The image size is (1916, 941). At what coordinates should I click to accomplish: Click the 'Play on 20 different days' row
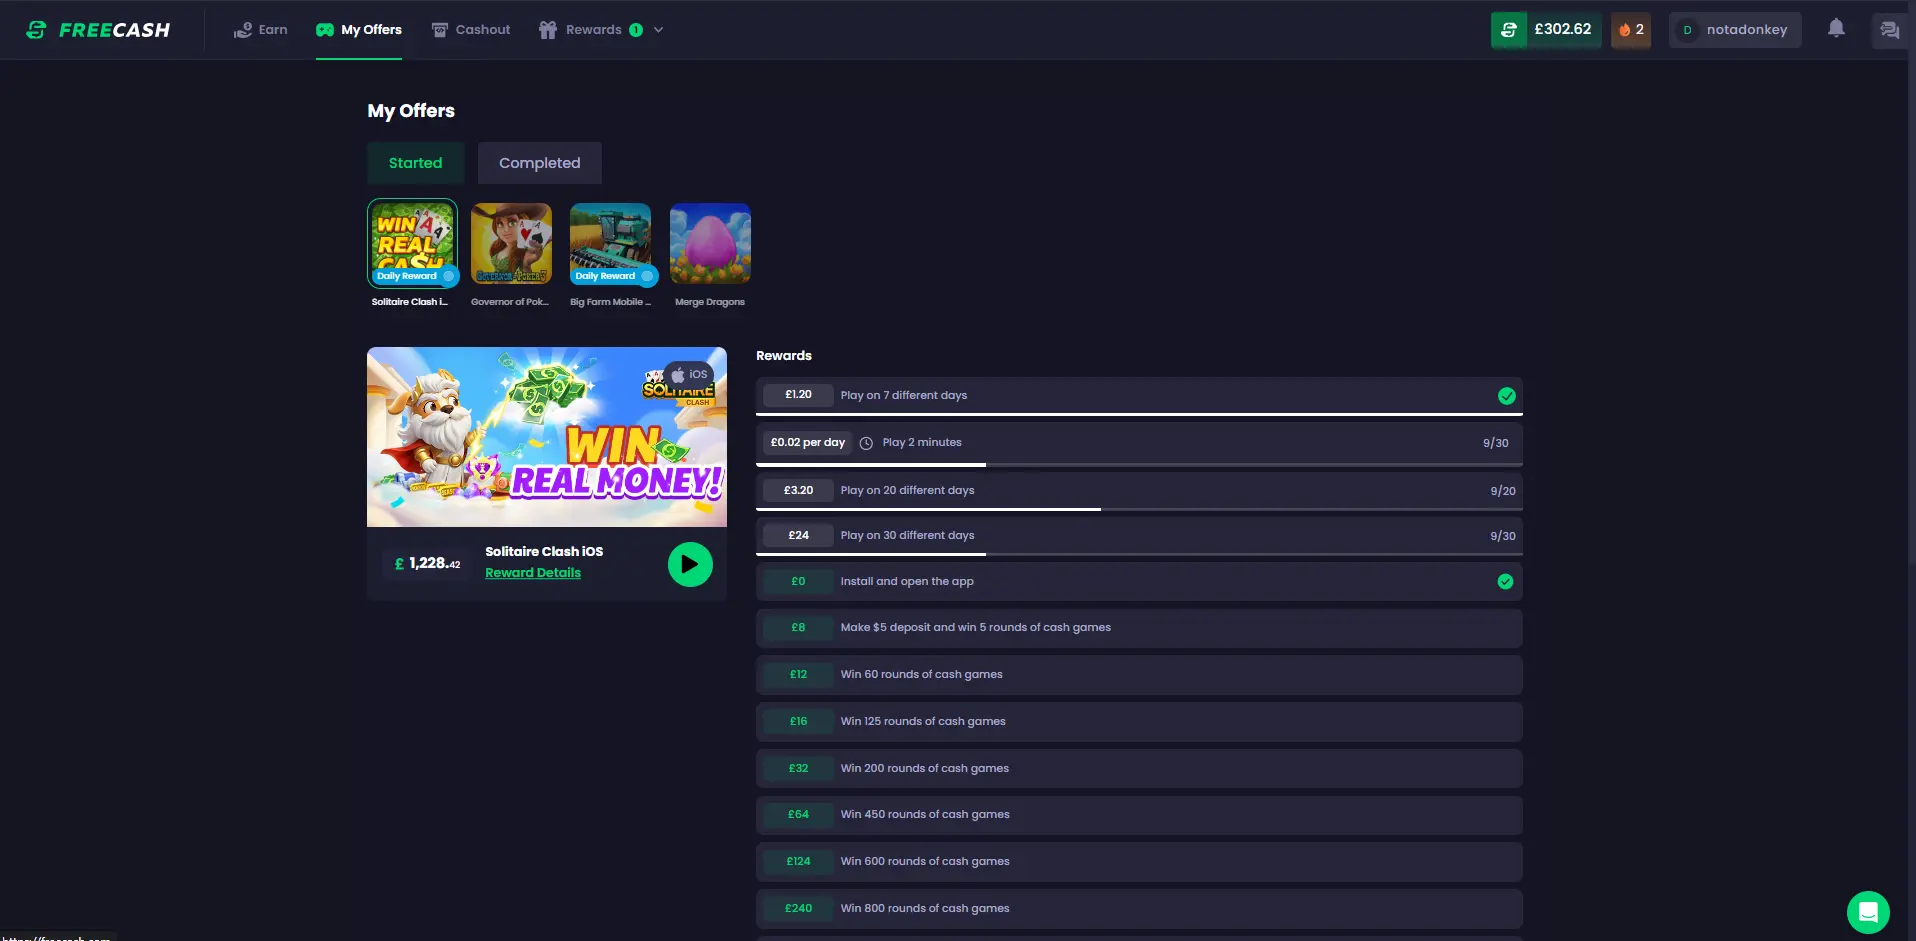[1139, 490]
